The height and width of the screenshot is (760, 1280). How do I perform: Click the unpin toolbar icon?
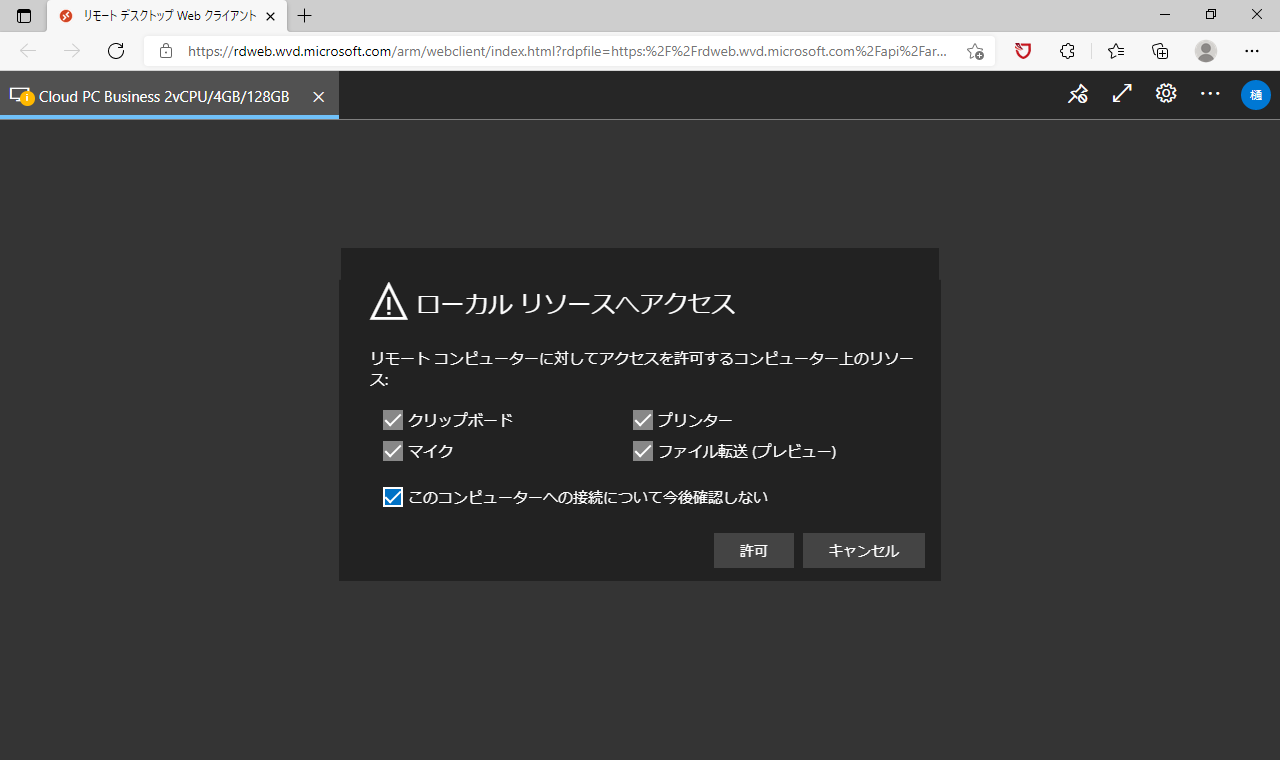1077,94
